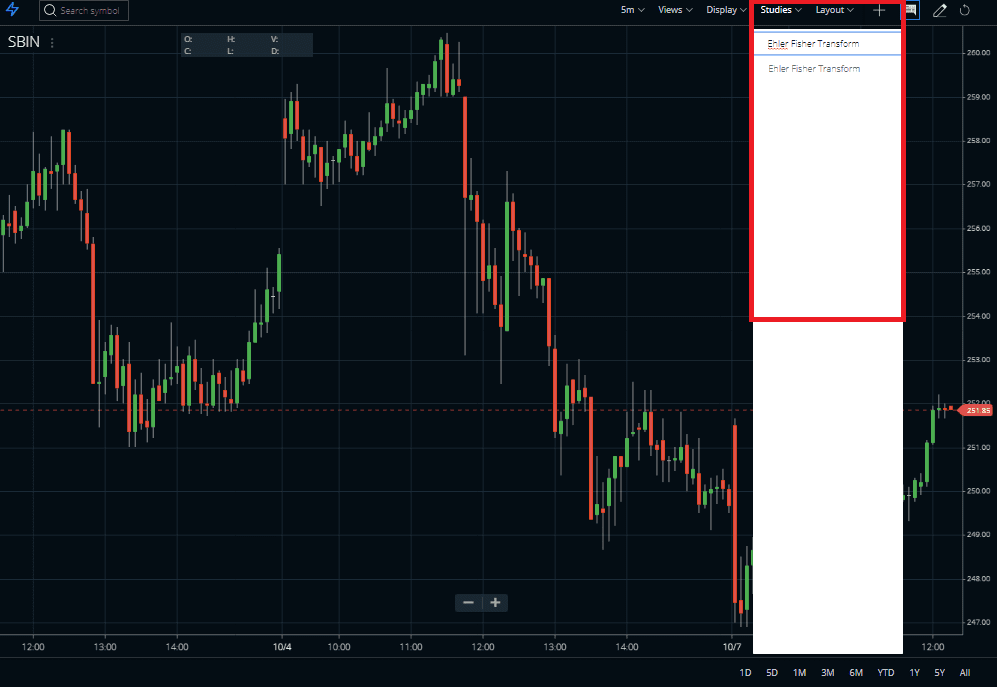Click the 247.00 price axis label
Image resolution: width=997 pixels, height=687 pixels.
pyautogui.click(x=978, y=622)
